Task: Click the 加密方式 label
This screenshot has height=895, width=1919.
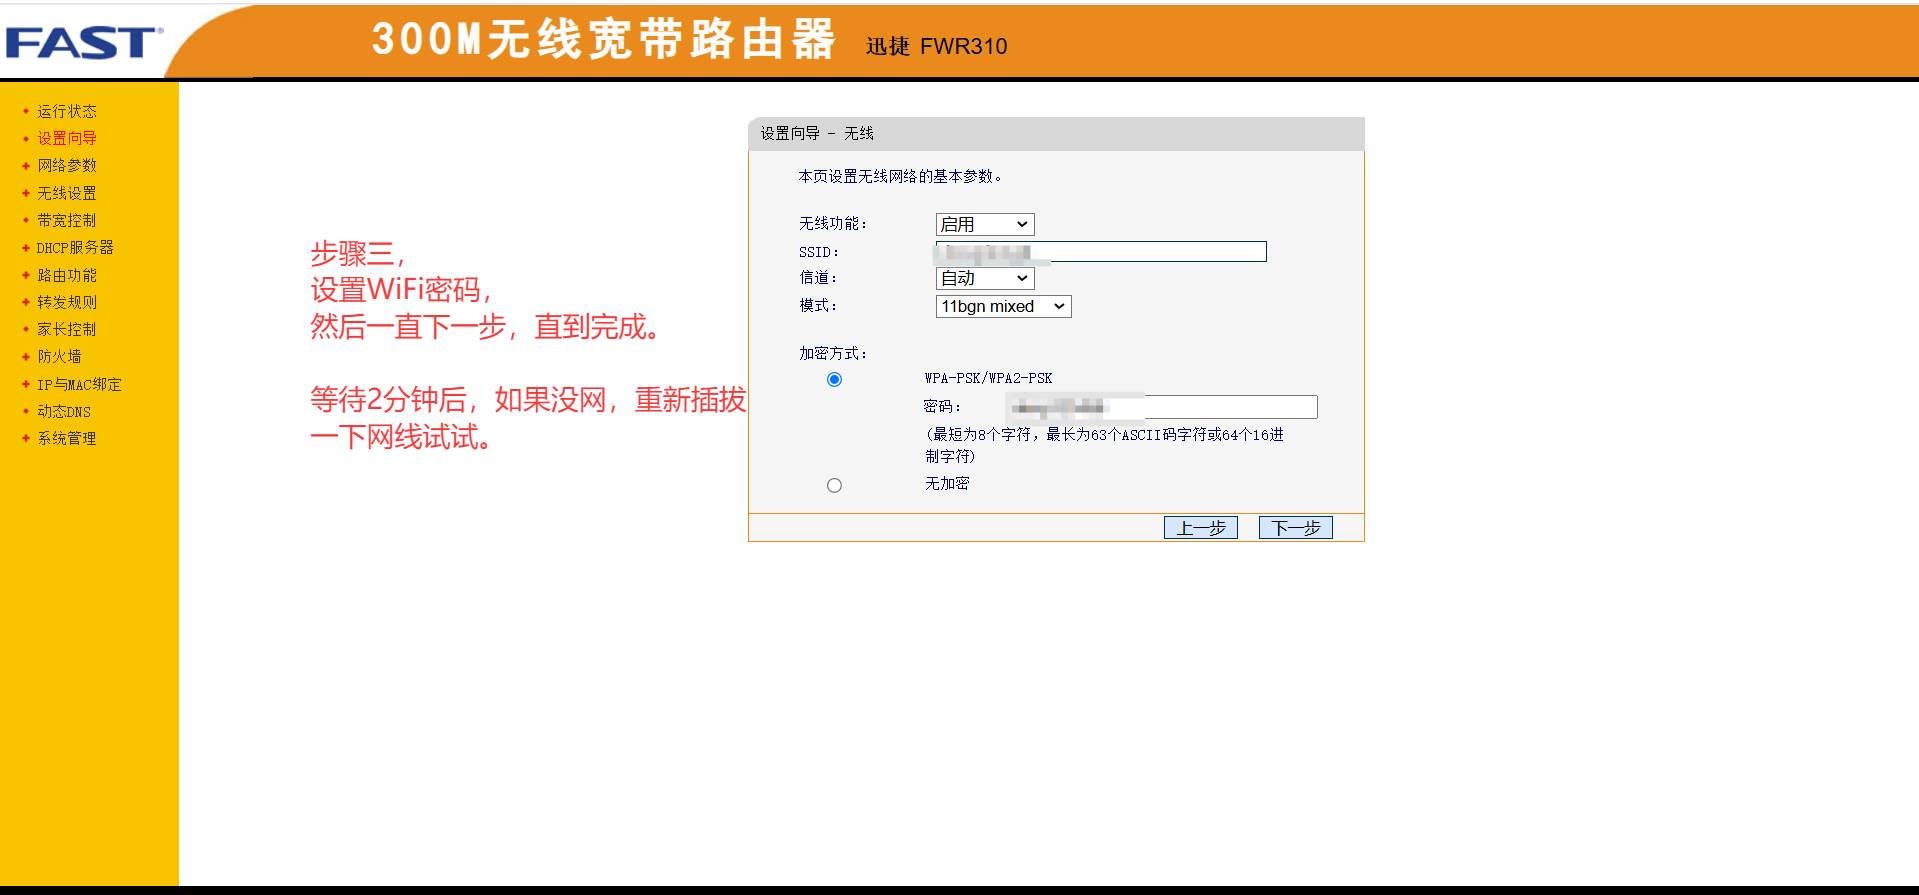Action: pyautogui.click(x=832, y=353)
